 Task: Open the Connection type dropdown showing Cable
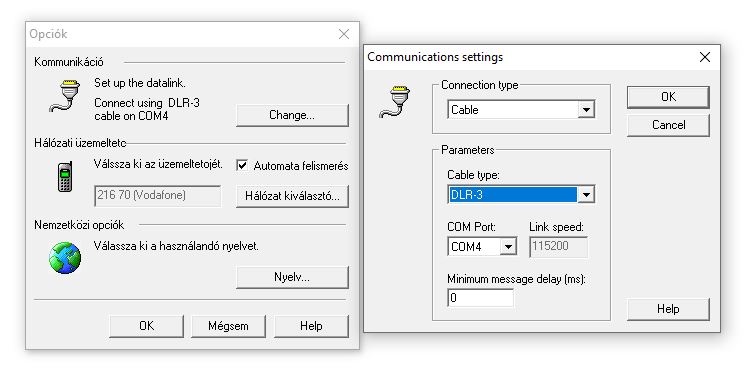click(521, 110)
